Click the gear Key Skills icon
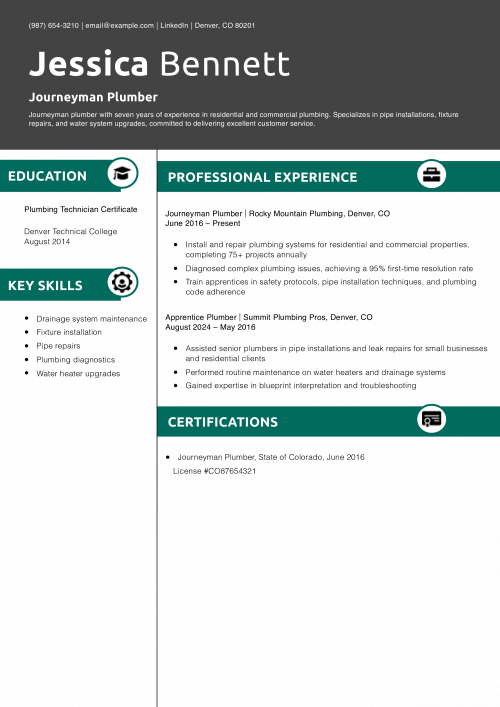 pyautogui.click(x=122, y=283)
